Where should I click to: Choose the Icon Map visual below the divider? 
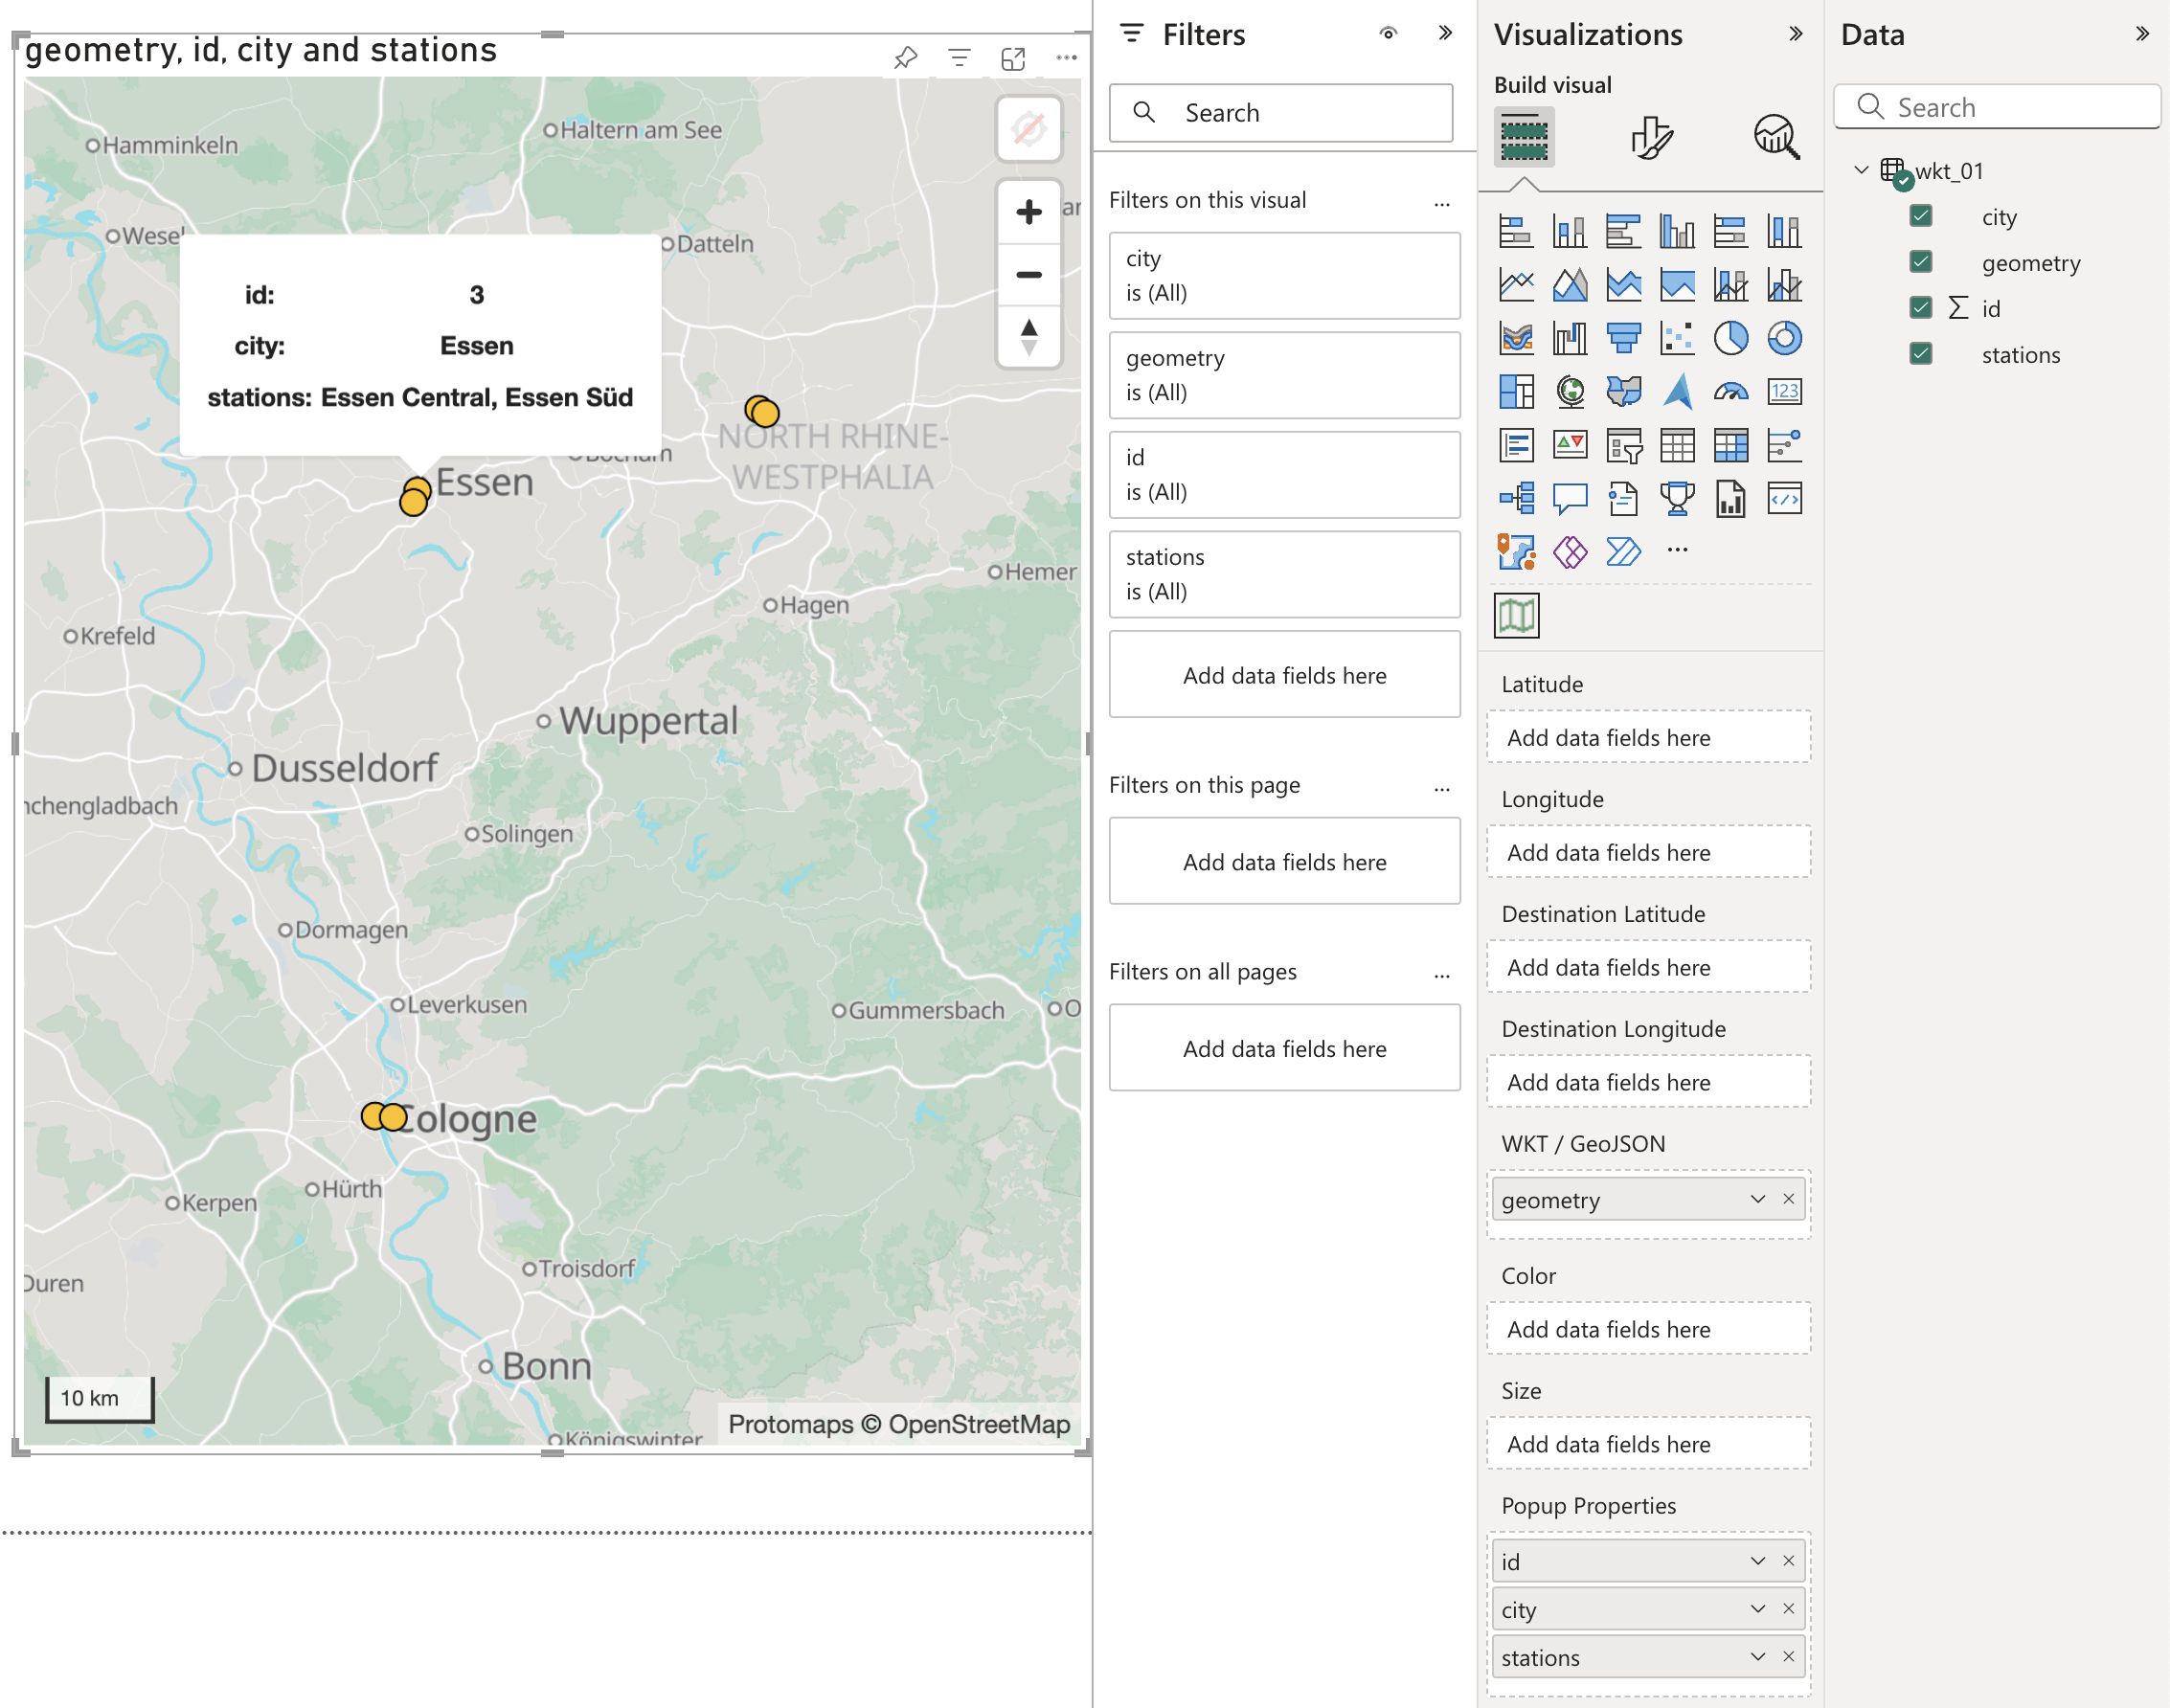point(1515,616)
